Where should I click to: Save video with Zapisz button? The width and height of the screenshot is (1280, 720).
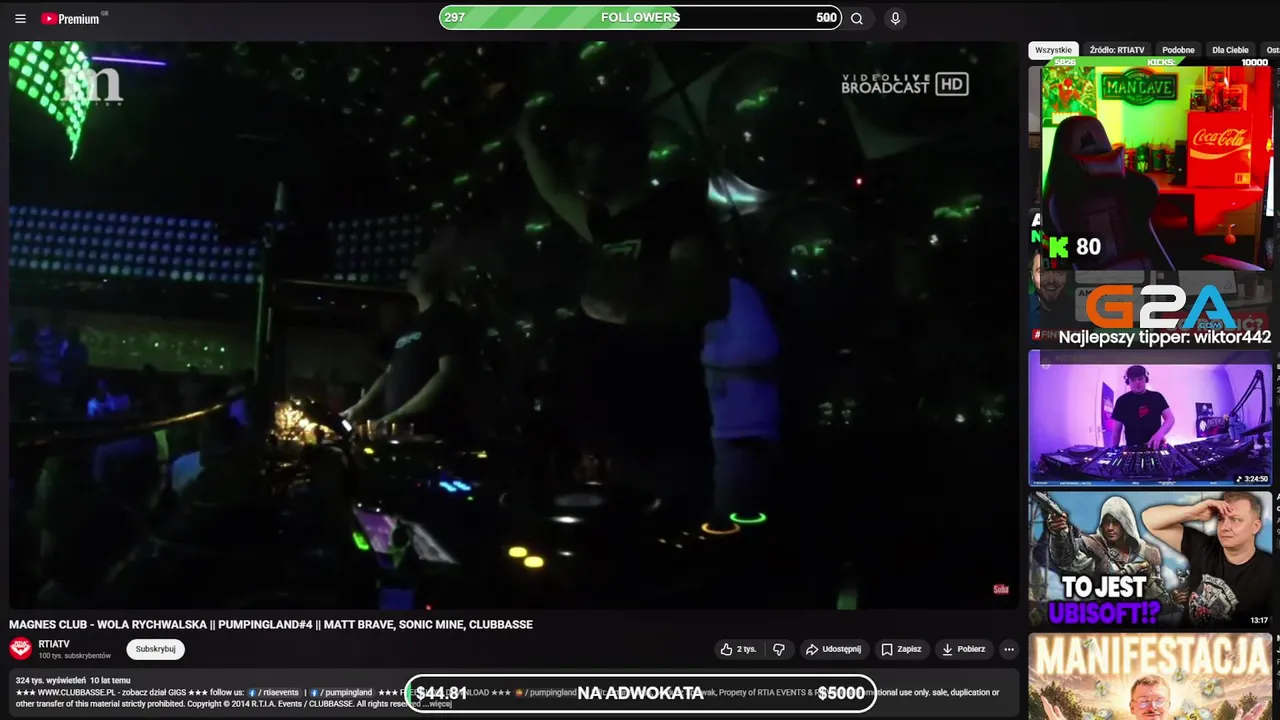point(901,649)
